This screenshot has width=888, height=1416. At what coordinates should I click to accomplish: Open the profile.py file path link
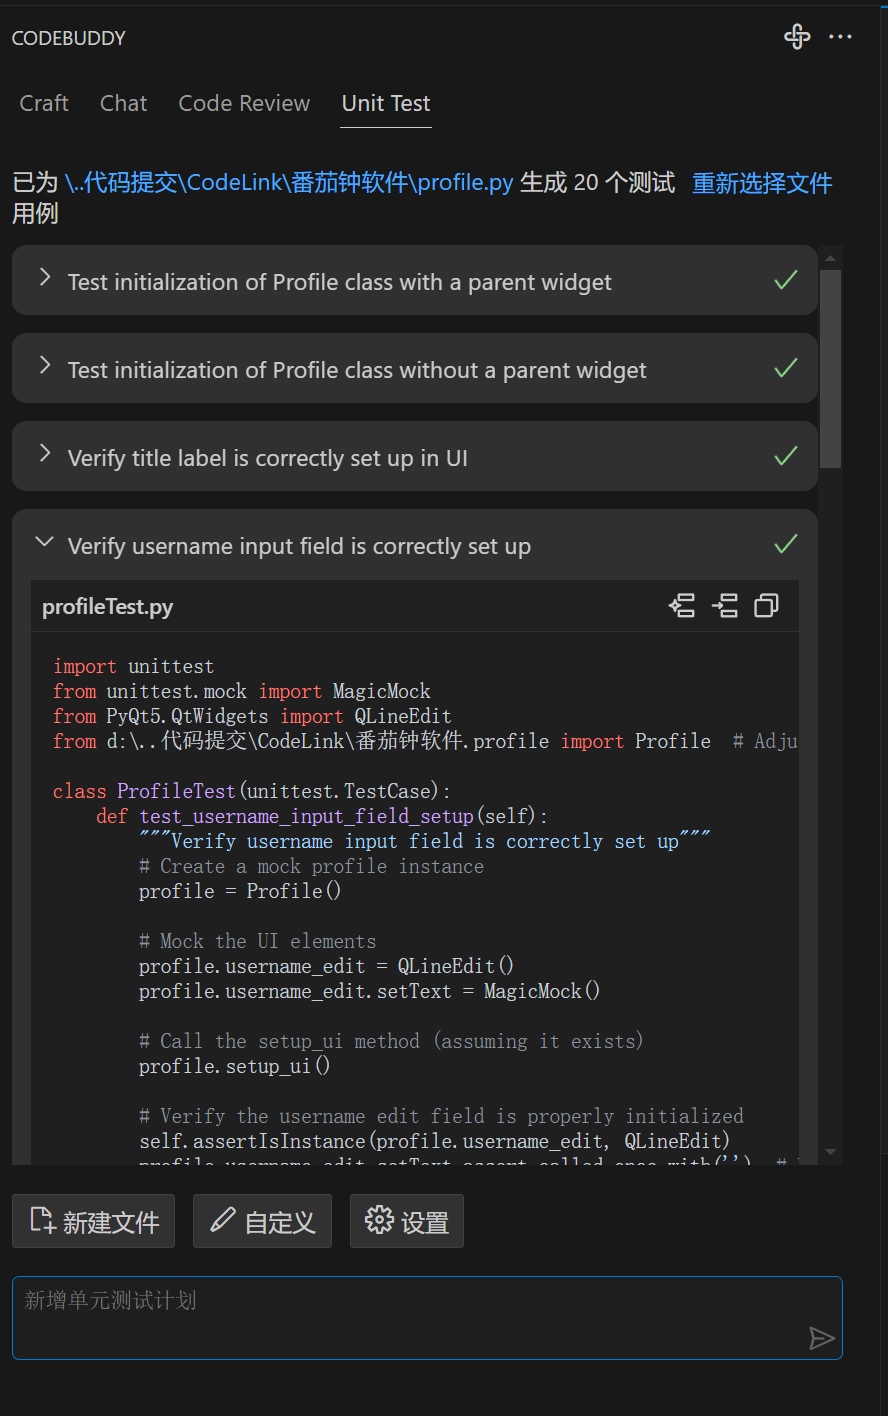tap(286, 183)
